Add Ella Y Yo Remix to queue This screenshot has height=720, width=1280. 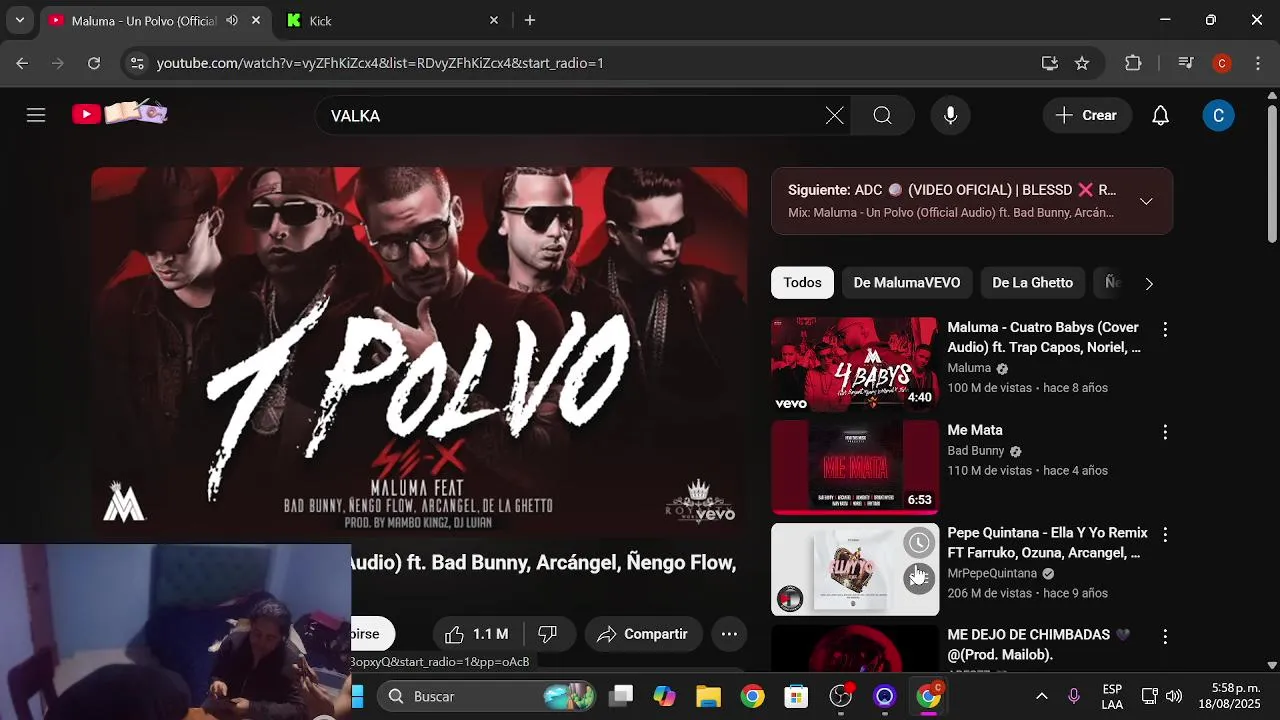919,577
